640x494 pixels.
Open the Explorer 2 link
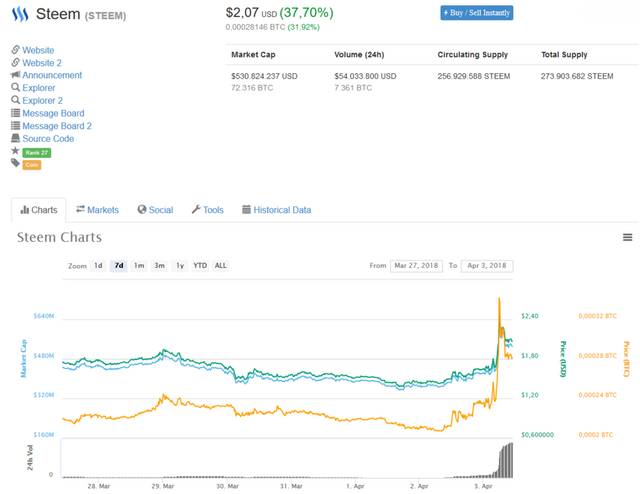click(42, 100)
